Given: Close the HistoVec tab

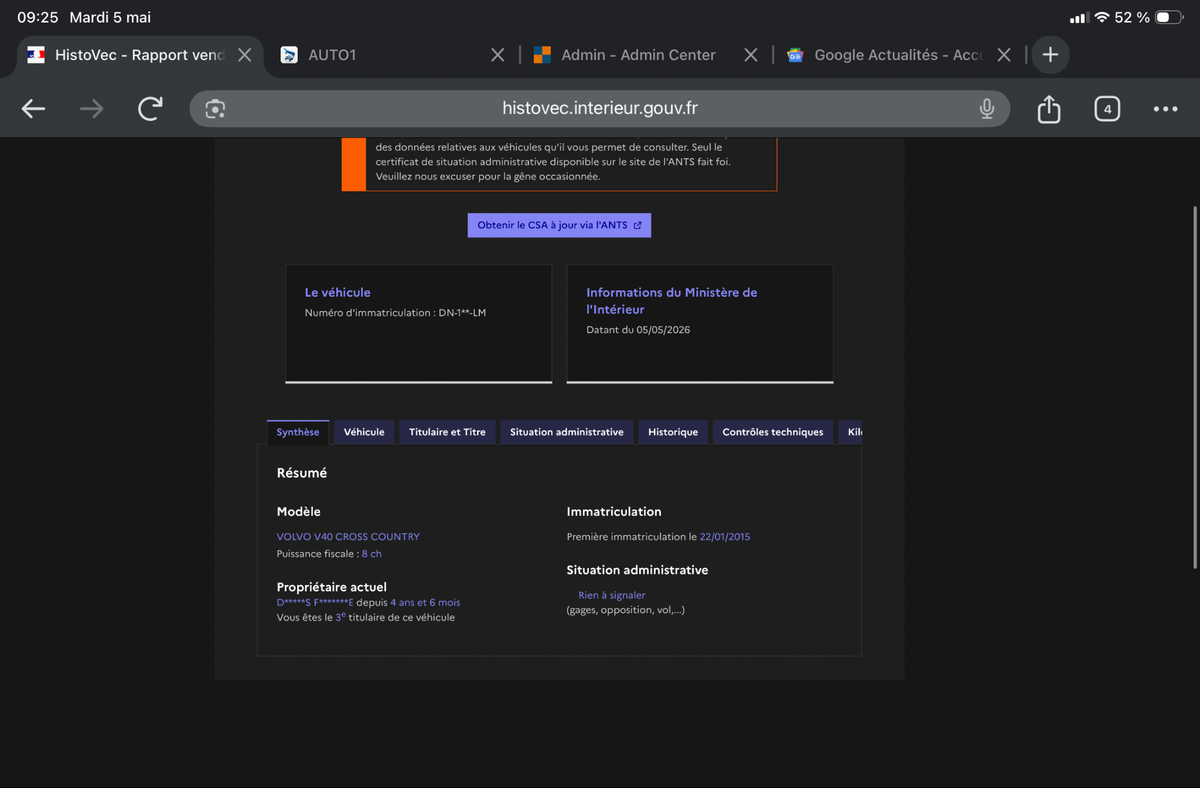Looking at the screenshot, I should [244, 55].
